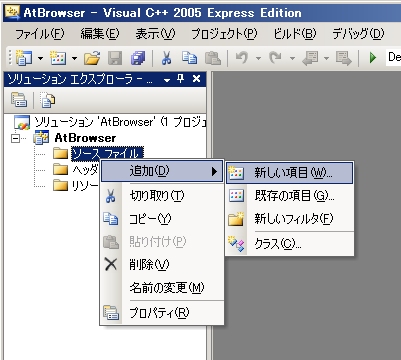This screenshot has height=360, width=401.
Task: Click the New Project toolbar icon
Action: (x=23, y=58)
